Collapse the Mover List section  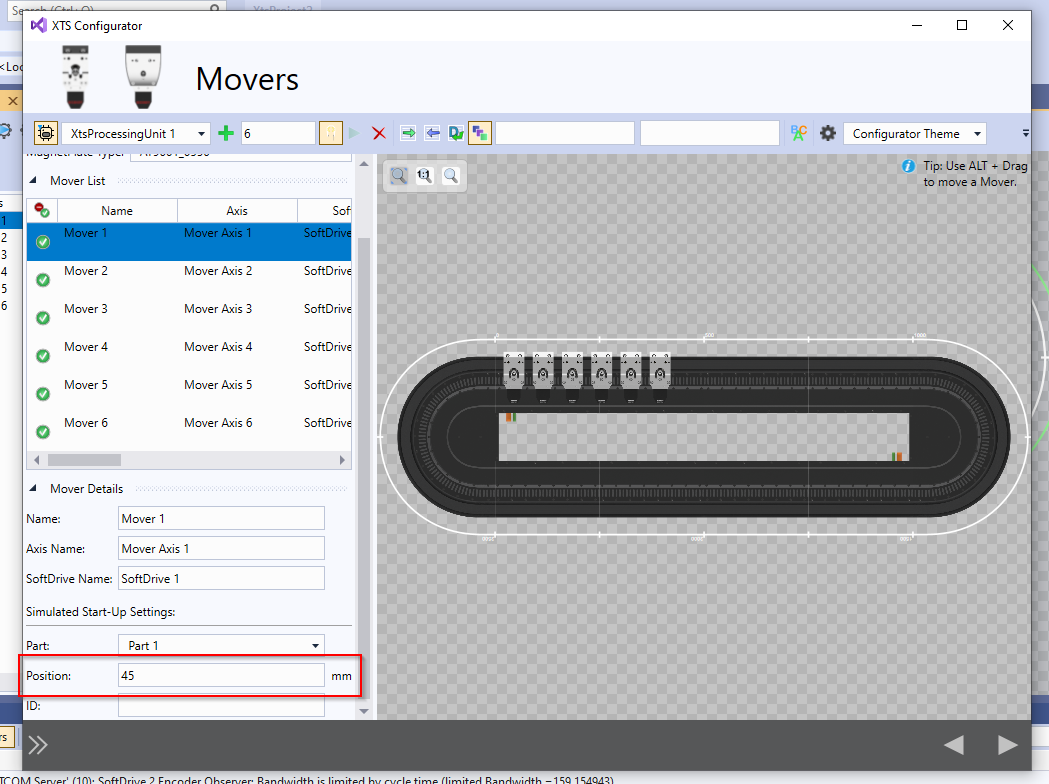(33, 181)
